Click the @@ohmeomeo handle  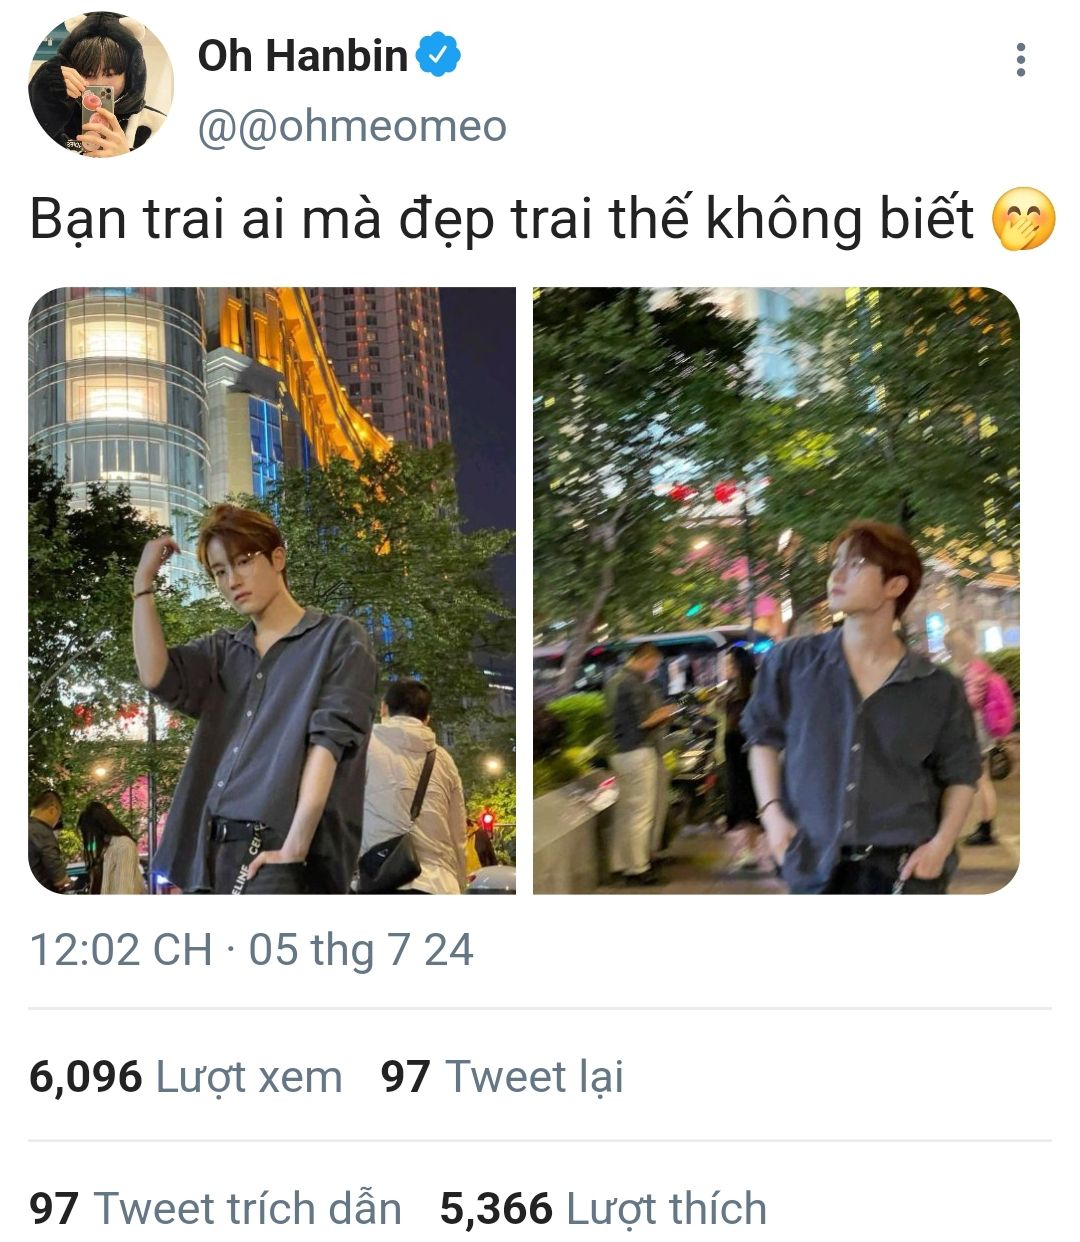pyautogui.click(x=352, y=127)
